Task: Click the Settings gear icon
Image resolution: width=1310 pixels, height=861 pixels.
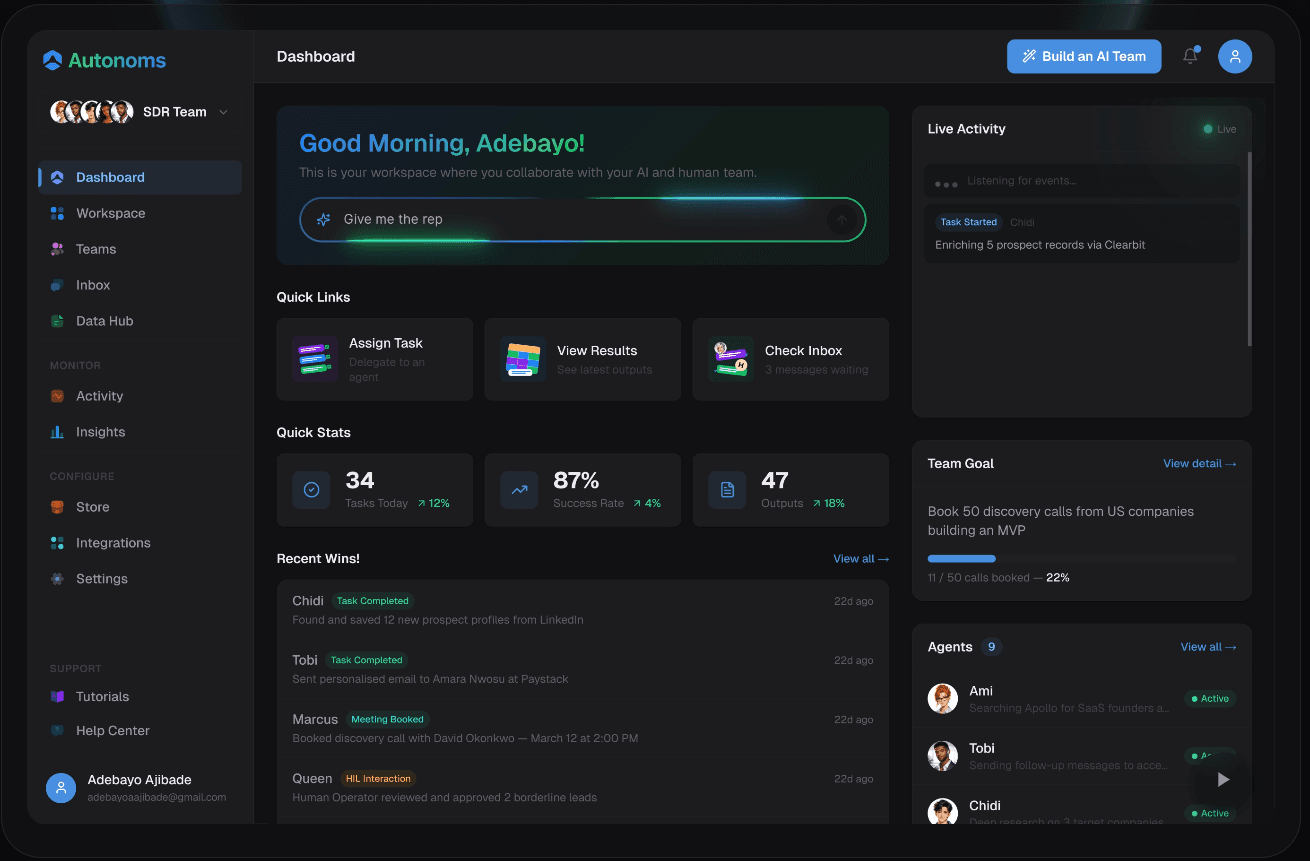Action: tap(57, 579)
